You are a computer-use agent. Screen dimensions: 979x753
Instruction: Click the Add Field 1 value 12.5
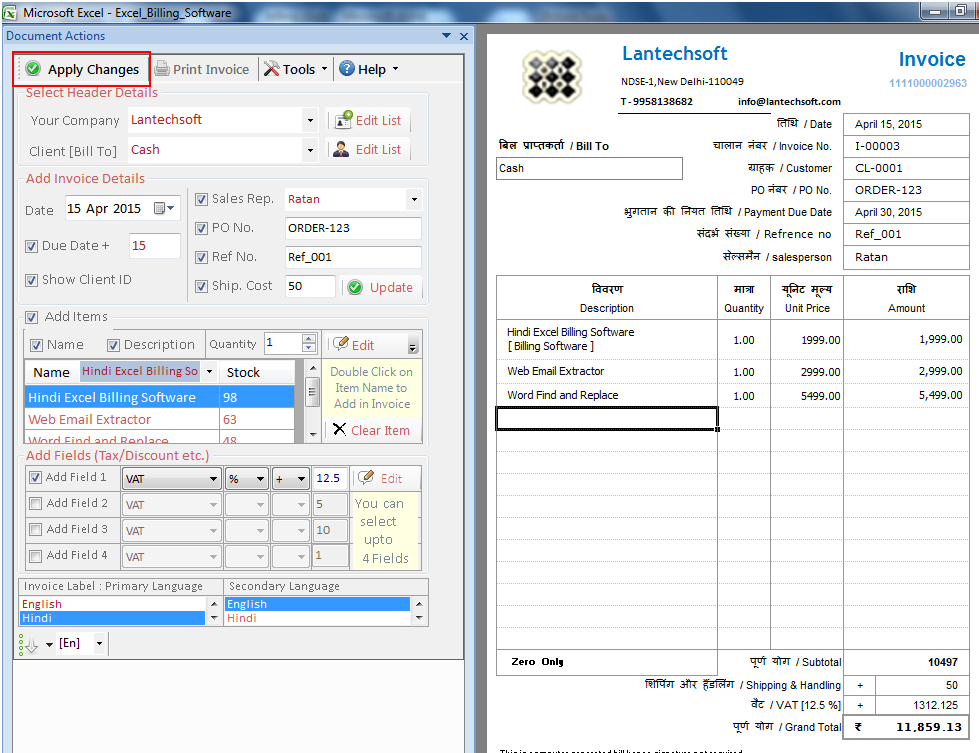point(329,478)
